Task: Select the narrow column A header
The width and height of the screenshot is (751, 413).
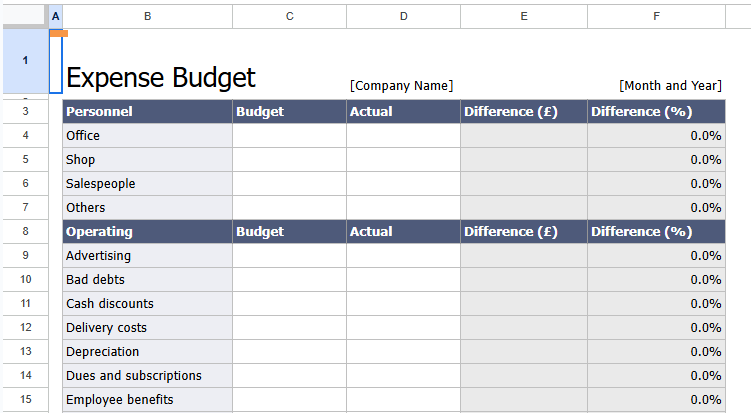Action: (55, 16)
